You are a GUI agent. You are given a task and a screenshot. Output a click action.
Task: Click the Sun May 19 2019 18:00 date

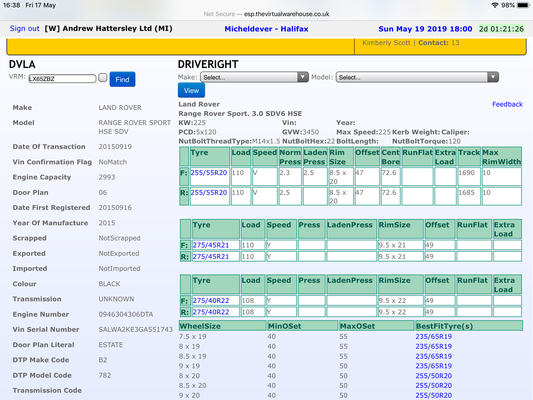(425, 29)
